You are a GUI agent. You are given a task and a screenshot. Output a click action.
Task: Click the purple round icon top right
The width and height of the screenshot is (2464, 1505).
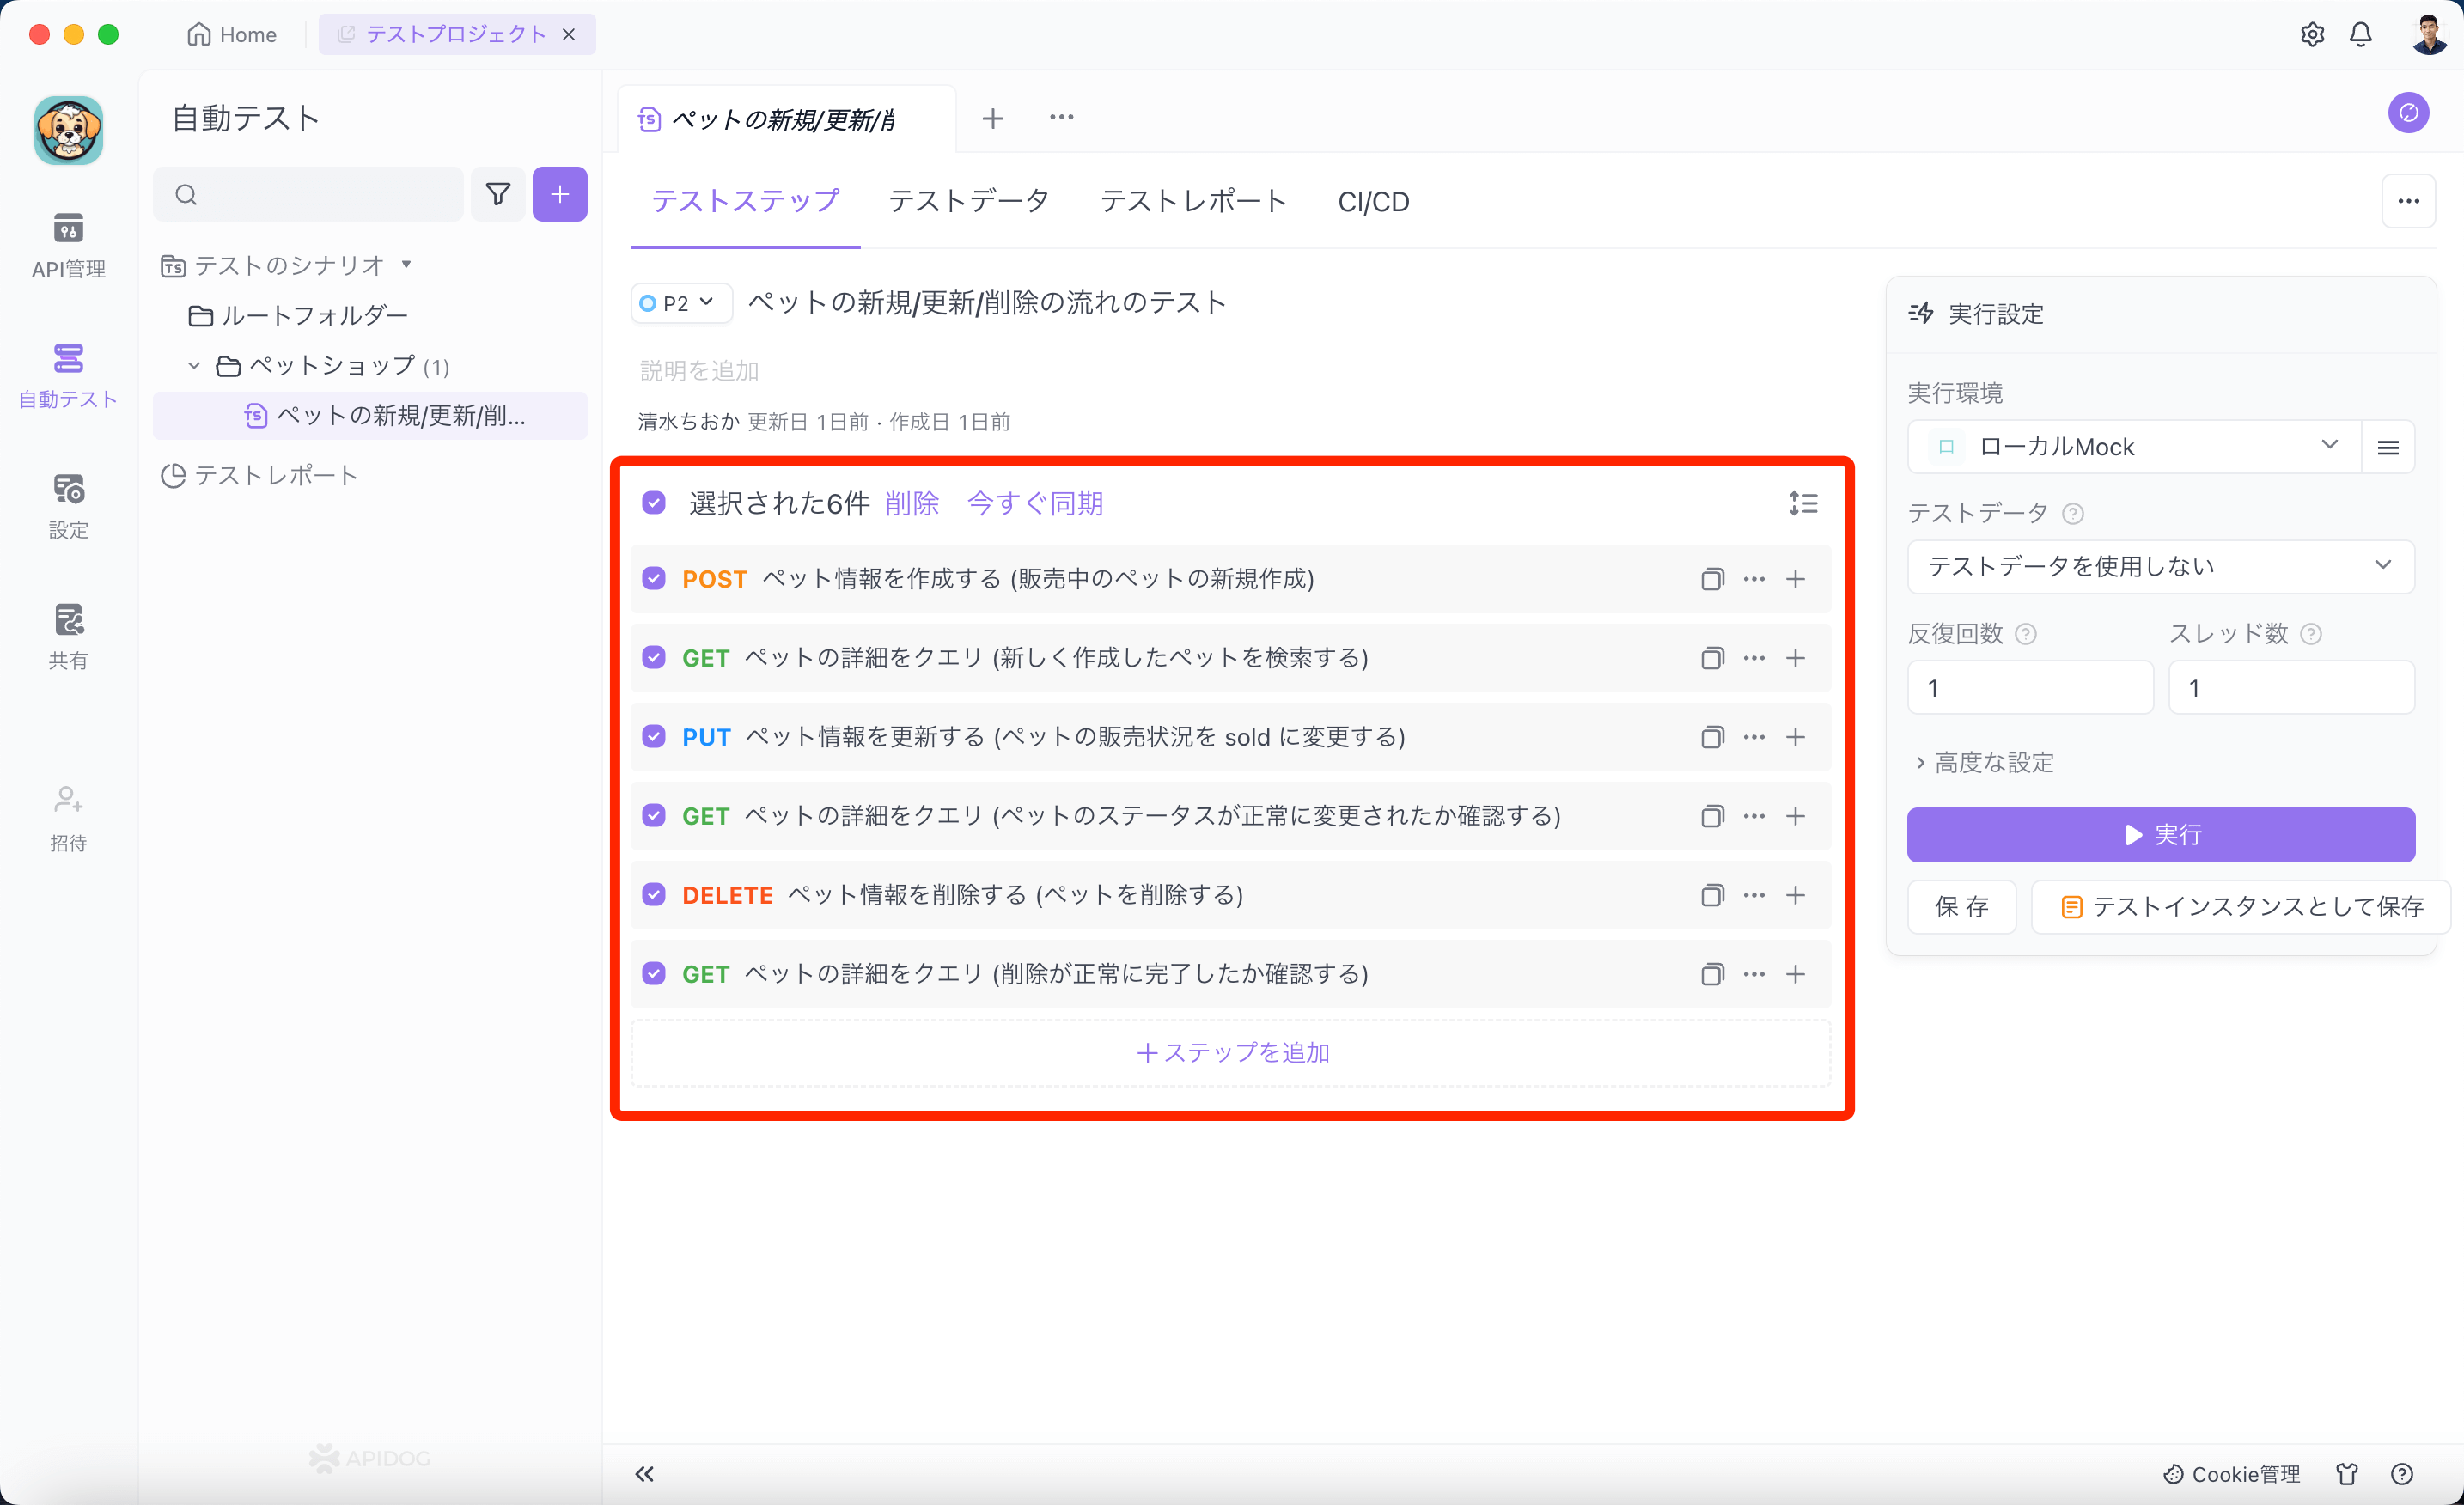tap(2408, 113)
